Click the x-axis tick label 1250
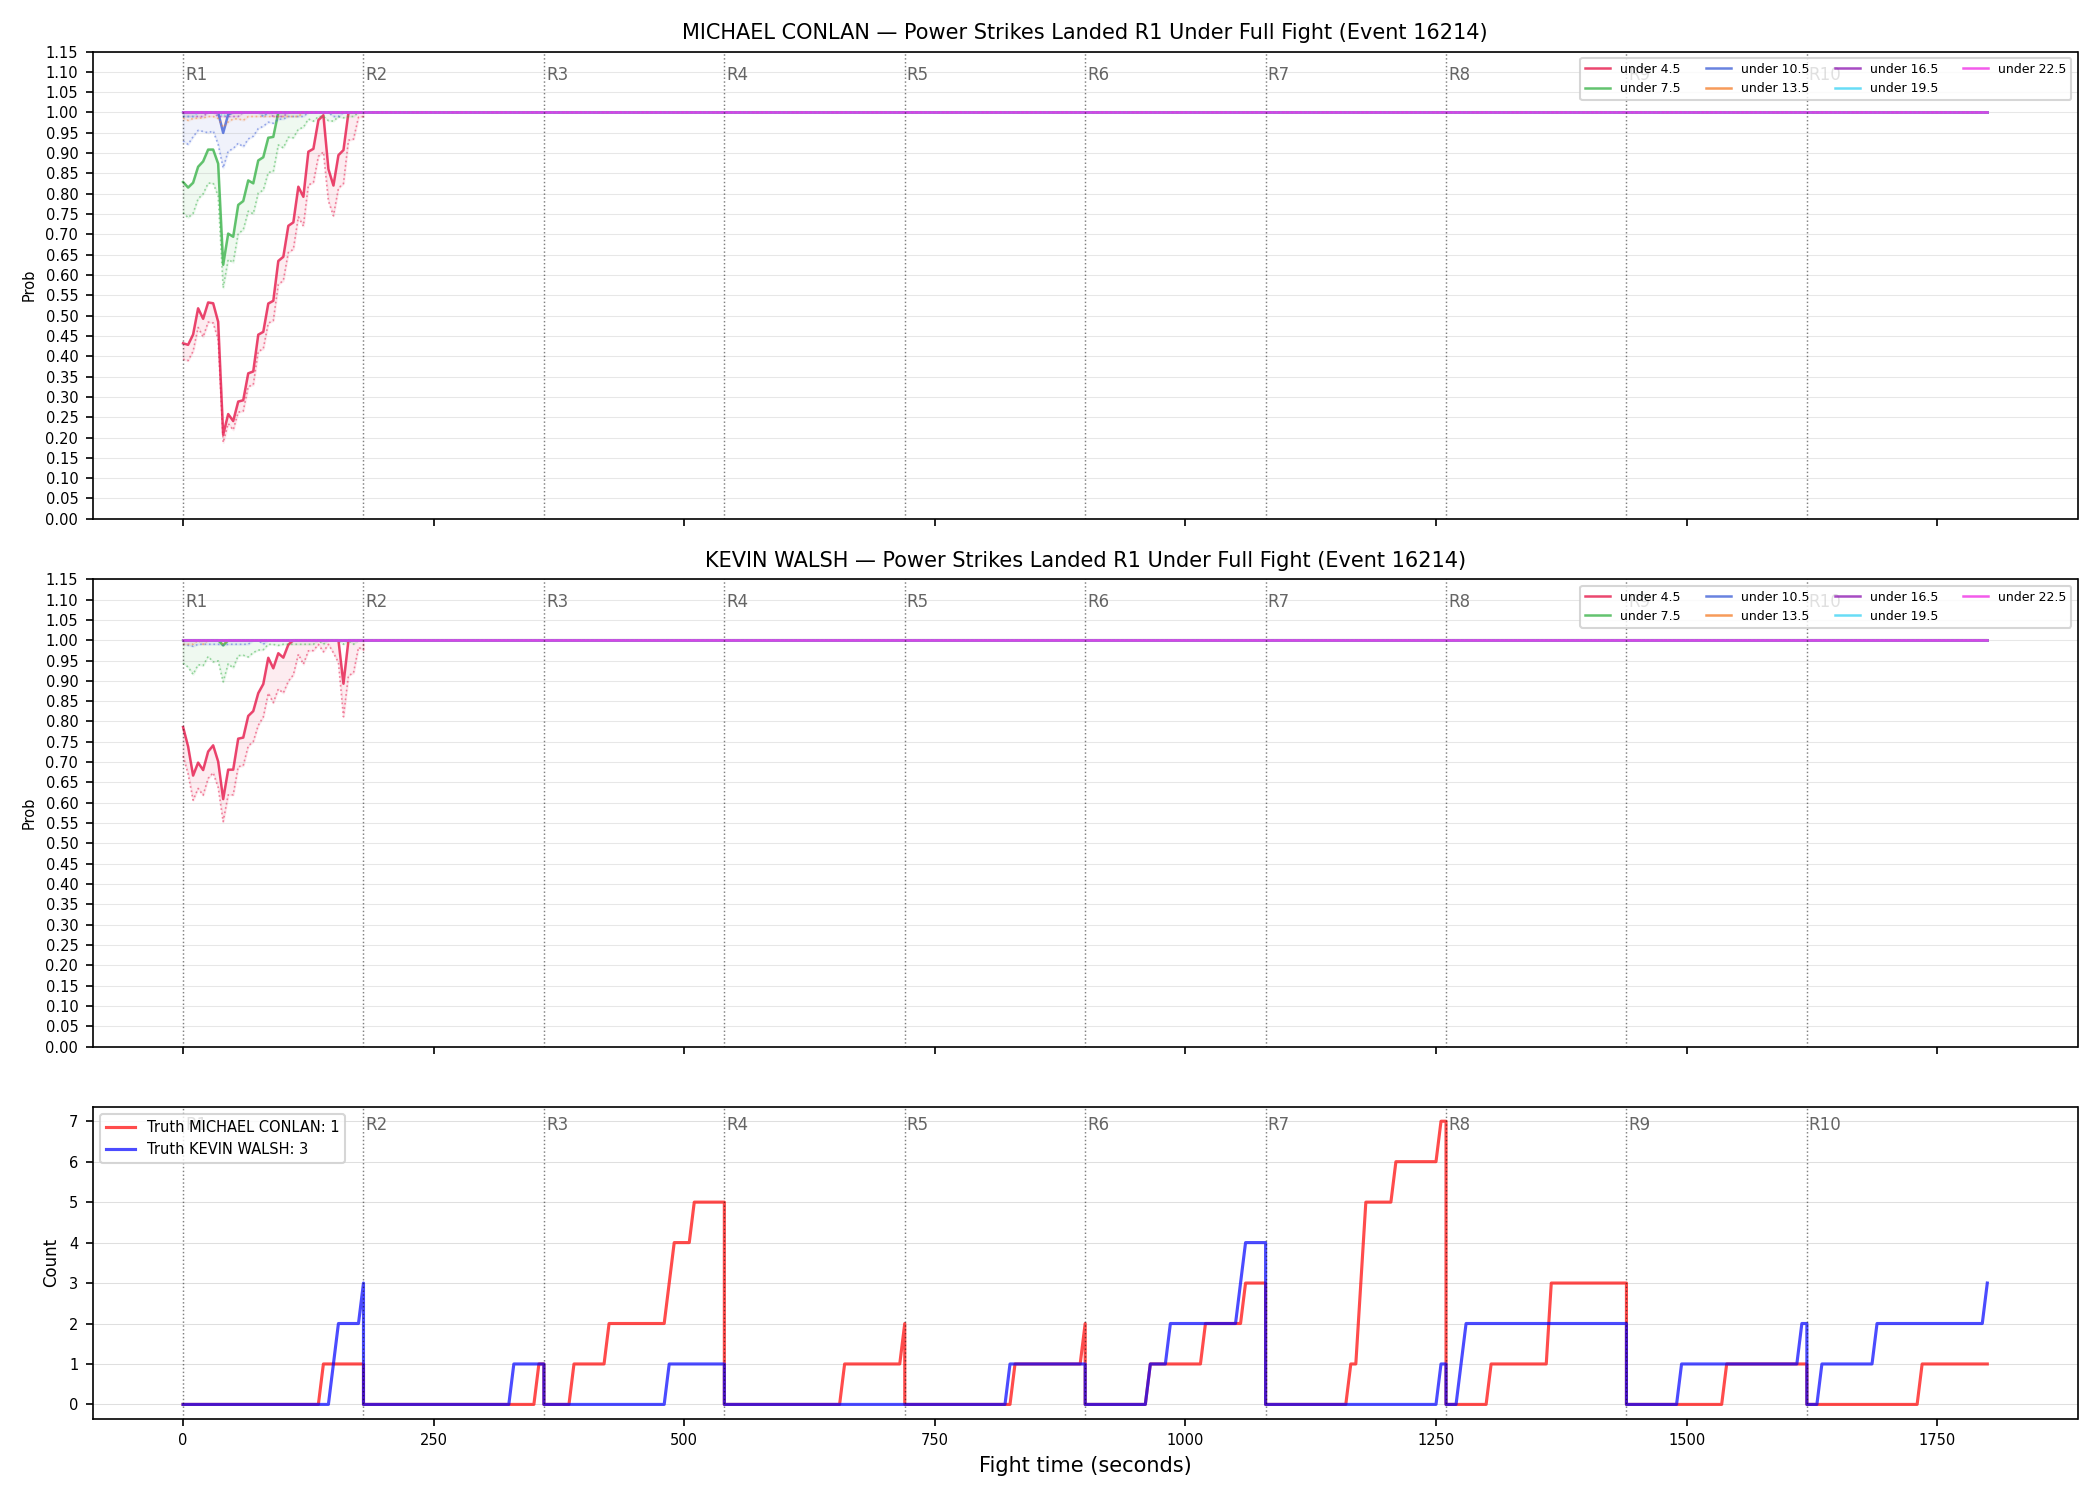 (1436, 1440)
